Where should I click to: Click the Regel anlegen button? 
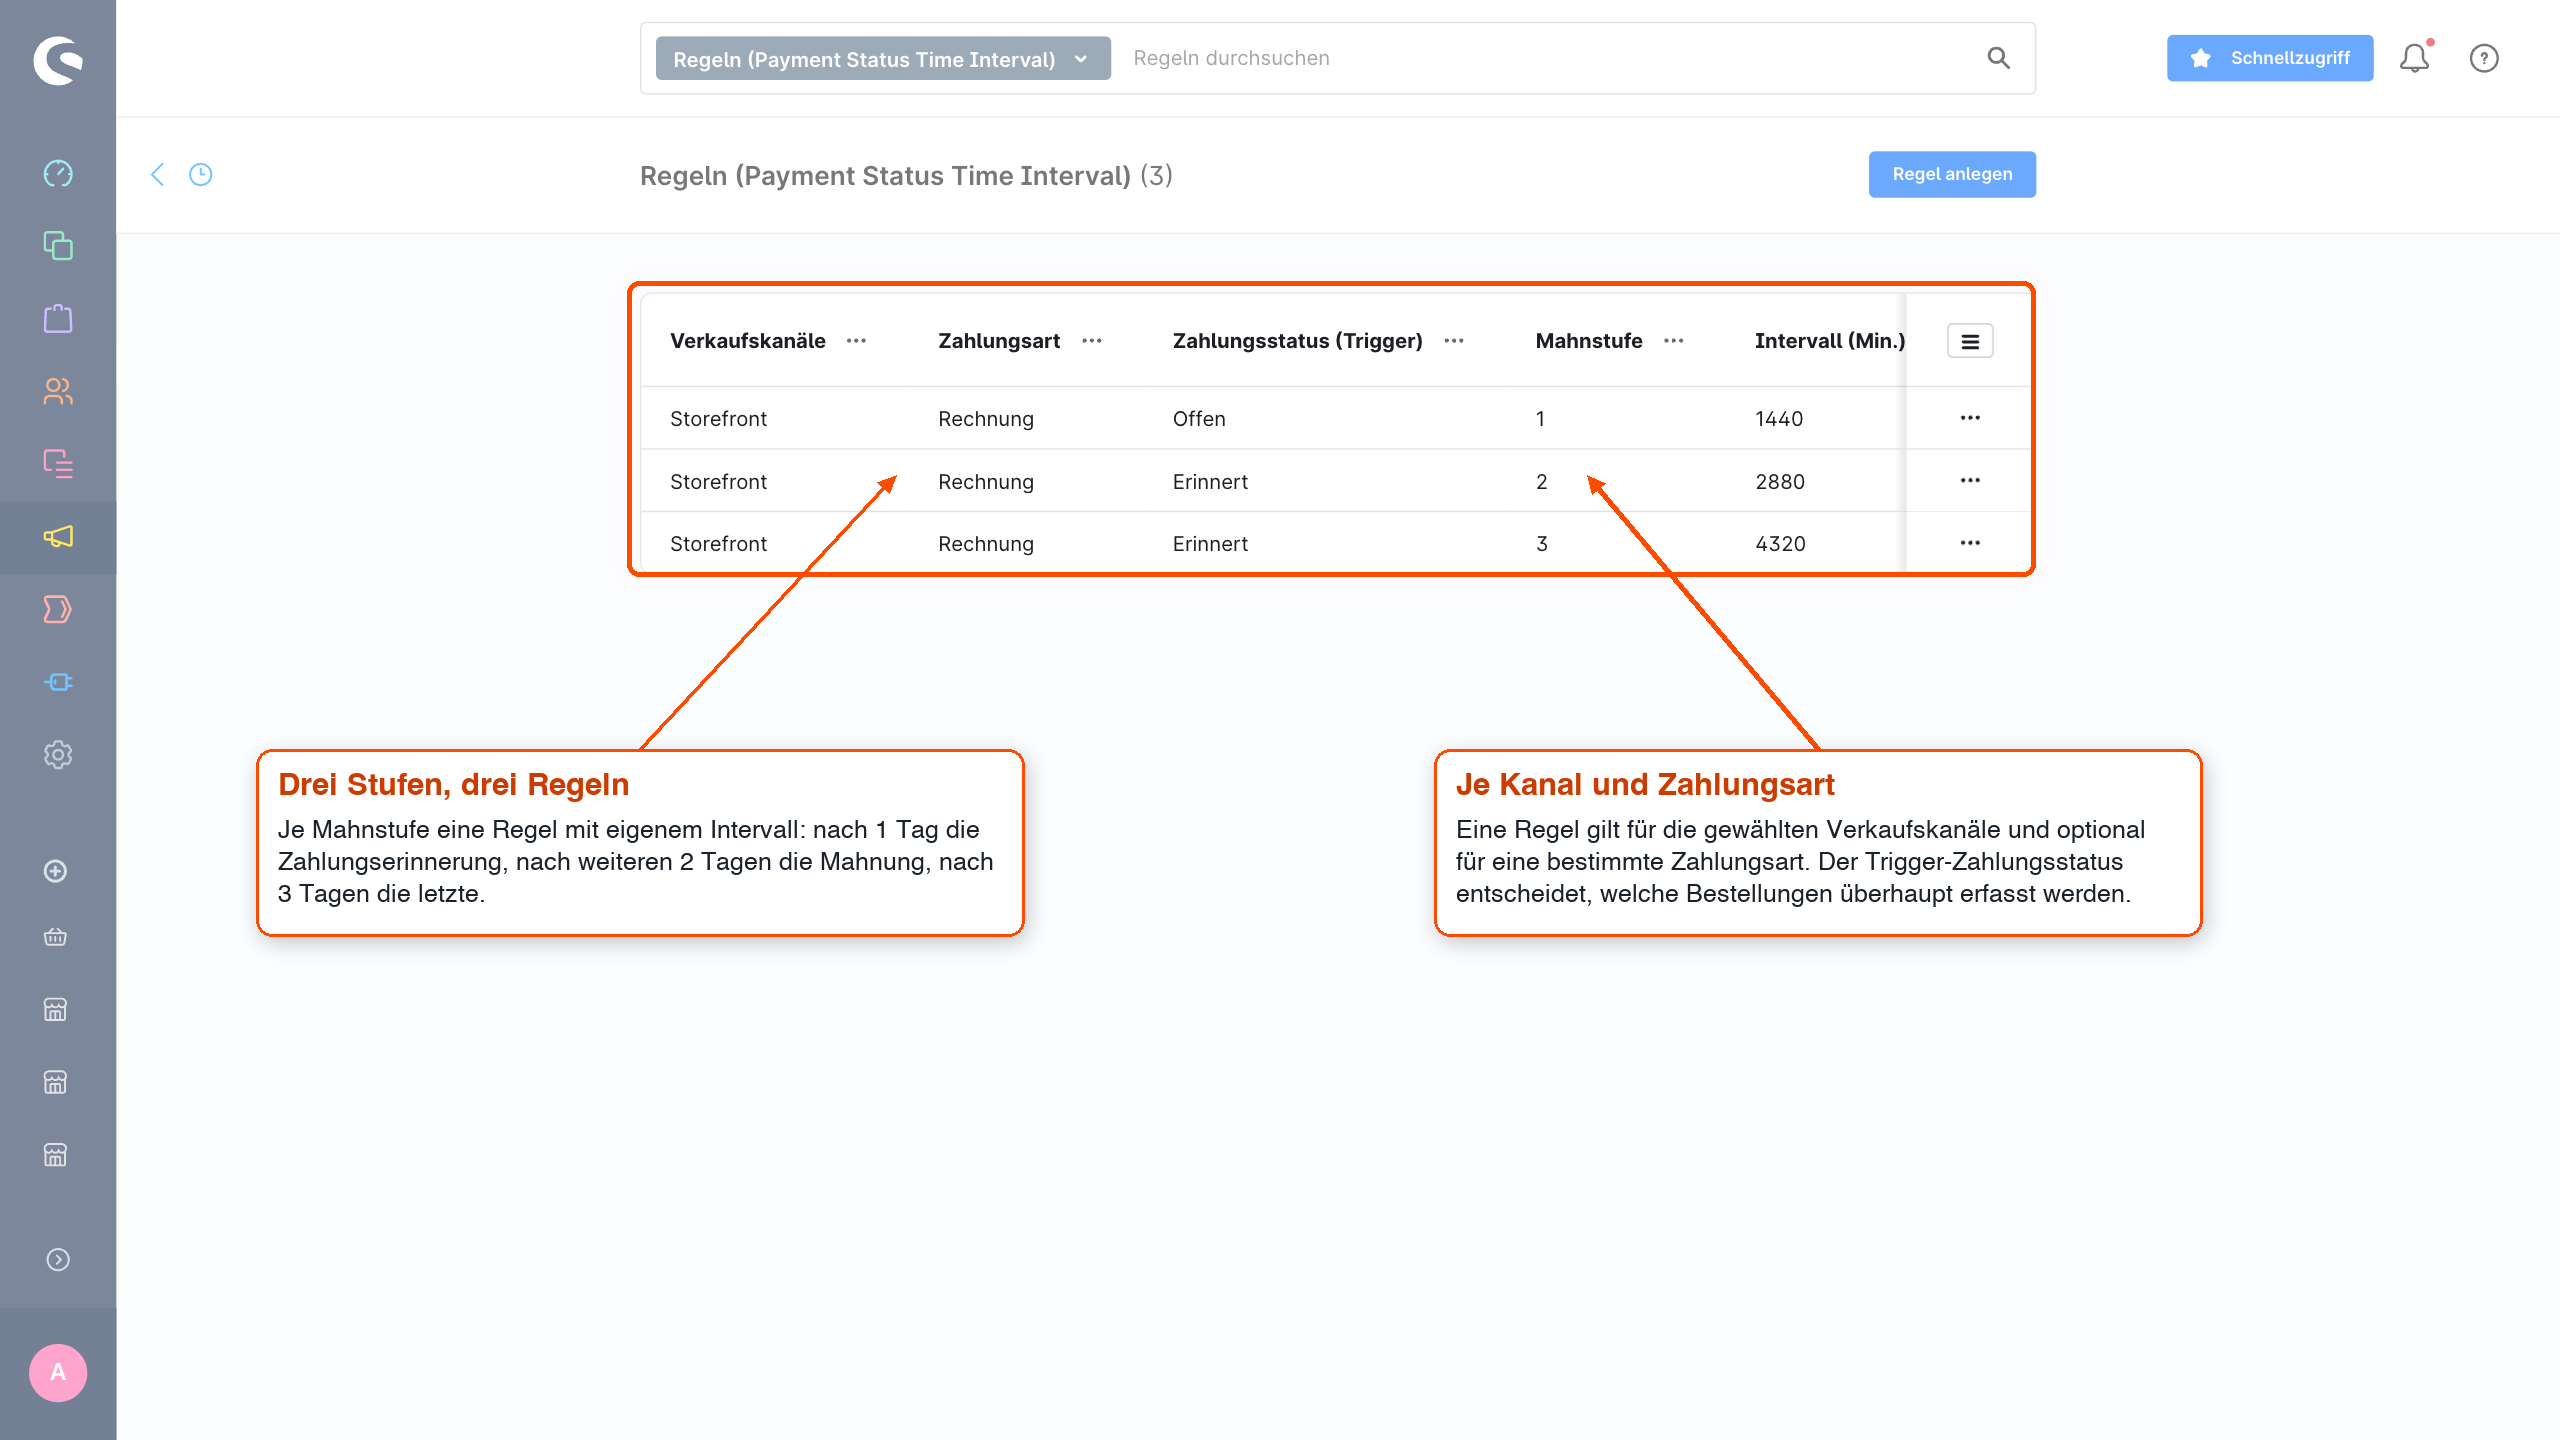[x=1952, y=174]
